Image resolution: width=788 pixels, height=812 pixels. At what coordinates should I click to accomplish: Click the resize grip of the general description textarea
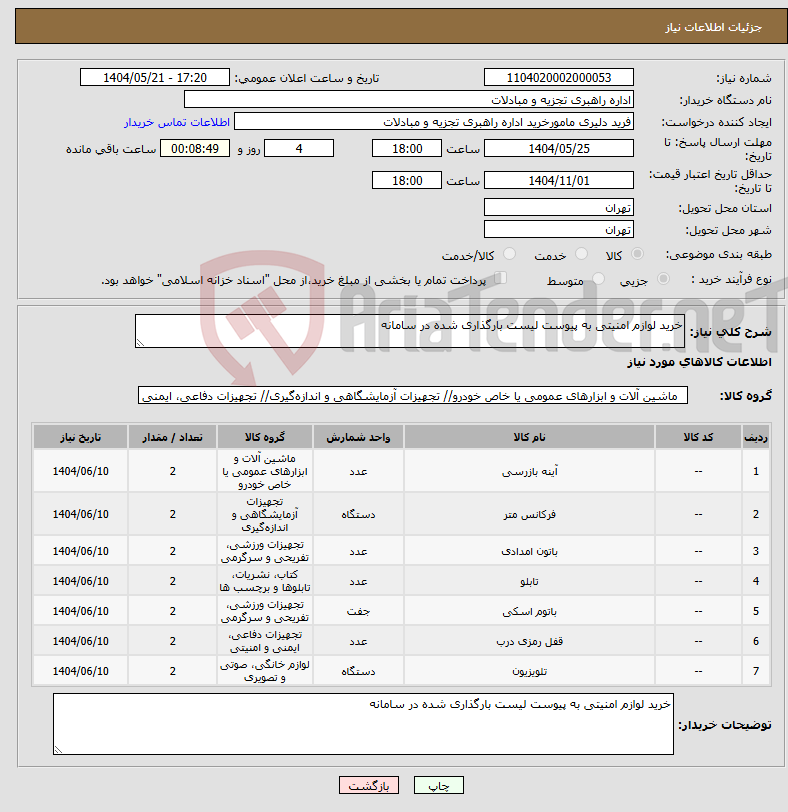[x=140, y=342]
